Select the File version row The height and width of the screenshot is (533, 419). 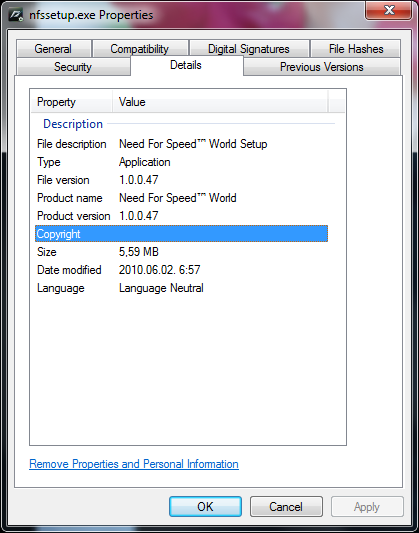[x=181, y=180]
